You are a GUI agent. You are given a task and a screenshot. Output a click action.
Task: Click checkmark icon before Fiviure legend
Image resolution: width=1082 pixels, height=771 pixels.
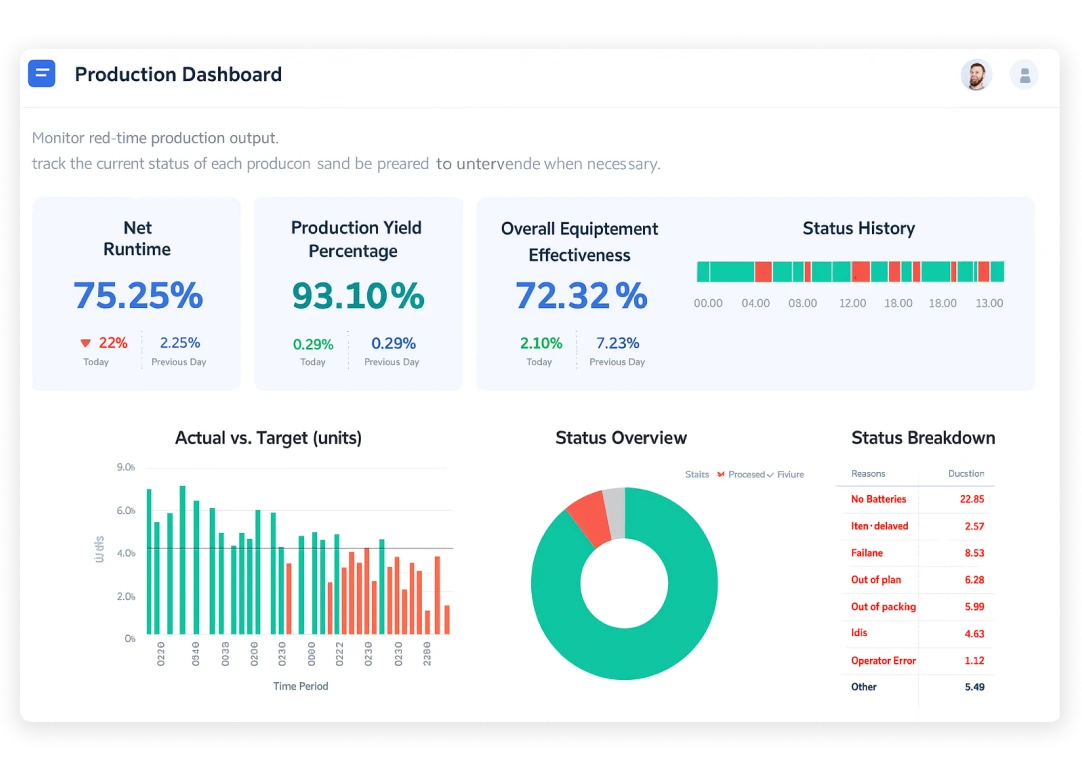pyautogui.click(x=770, y=475)
